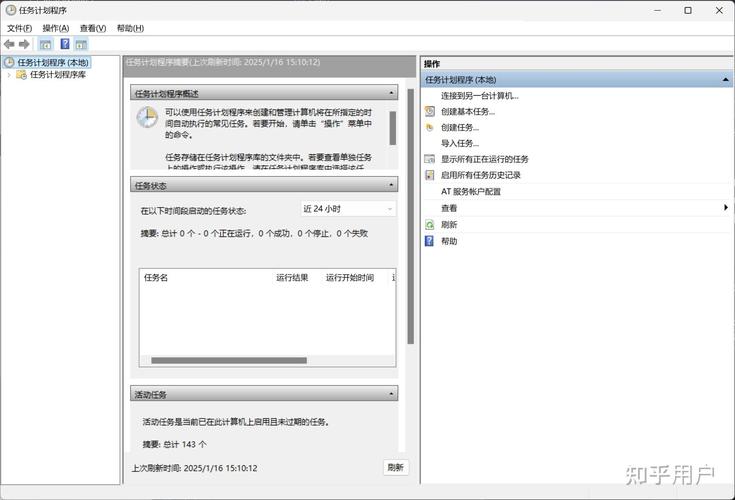735x500 pixels.
Task: Open the blue Help toolbar icon
Action: pyautogui.click(x=65, y=44)
